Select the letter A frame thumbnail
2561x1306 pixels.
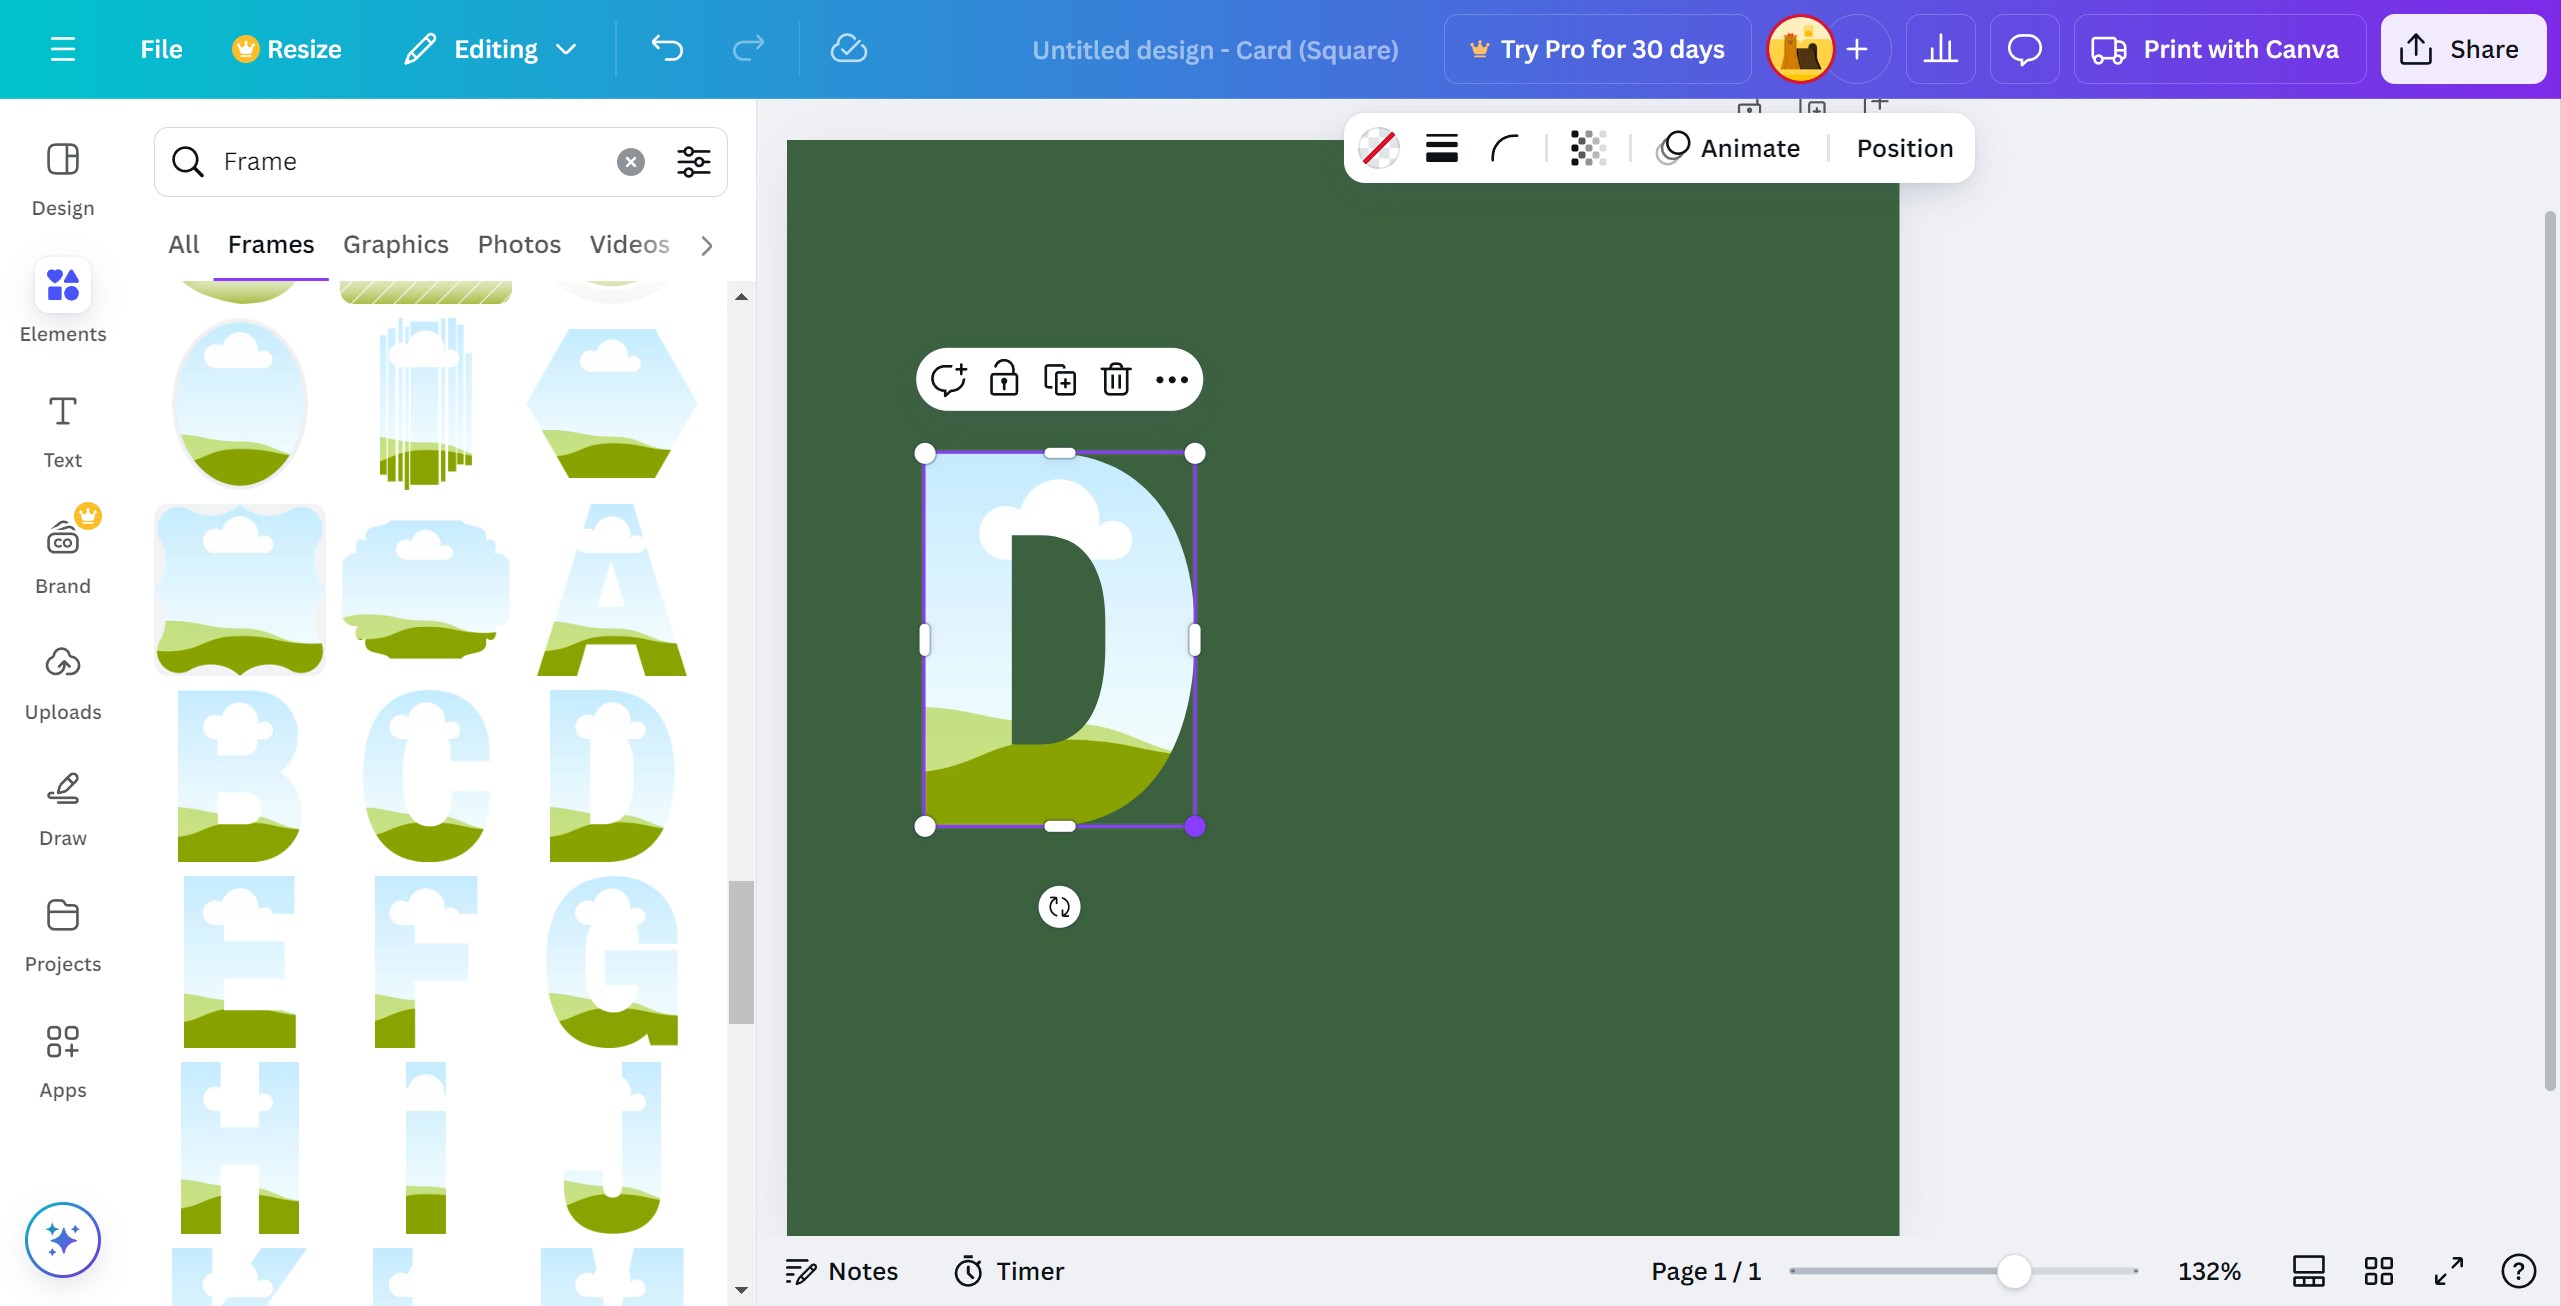[611, 590]
